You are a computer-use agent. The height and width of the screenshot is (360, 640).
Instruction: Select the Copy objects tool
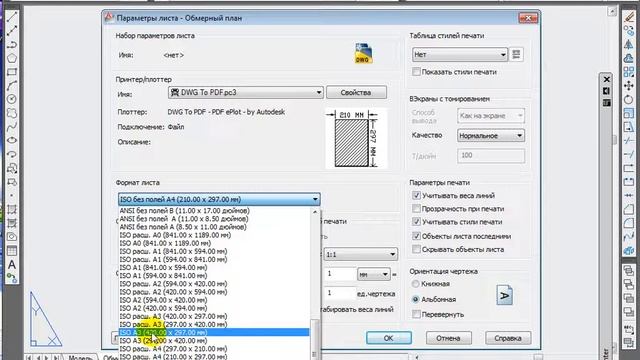point(629,31)
